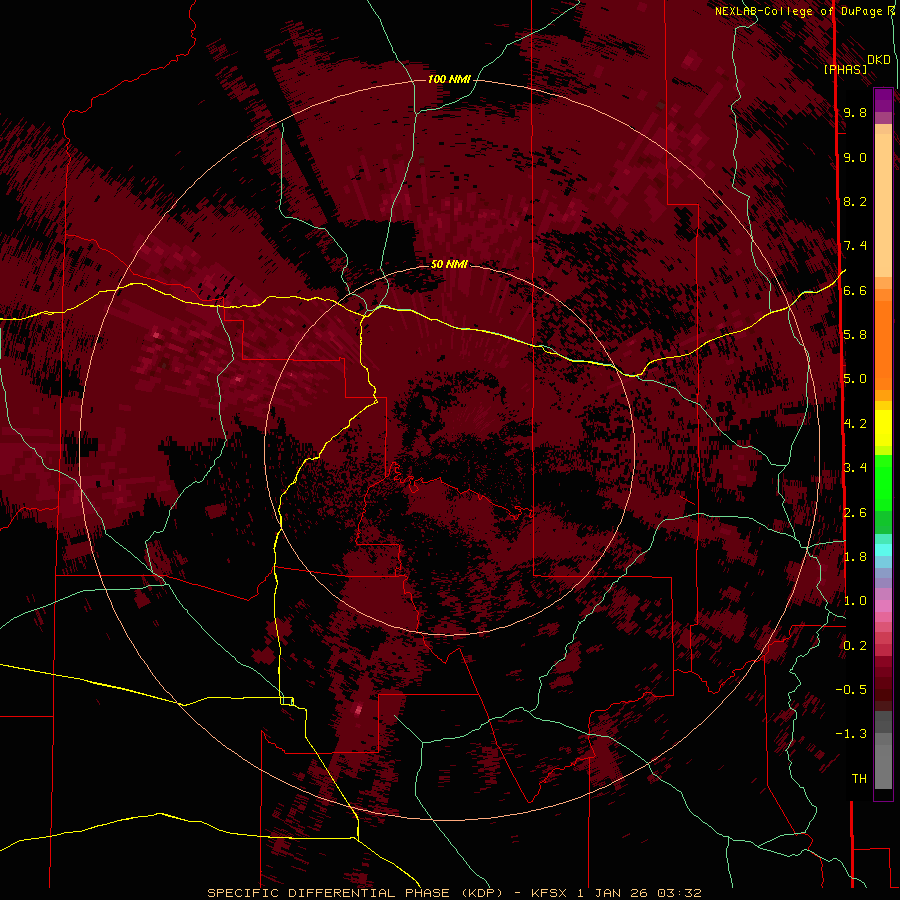The height and width of the screenshot is (900, 900).
Task: Click the purple swatch at the top of the color bar
Action: click(x=883, y=100)
